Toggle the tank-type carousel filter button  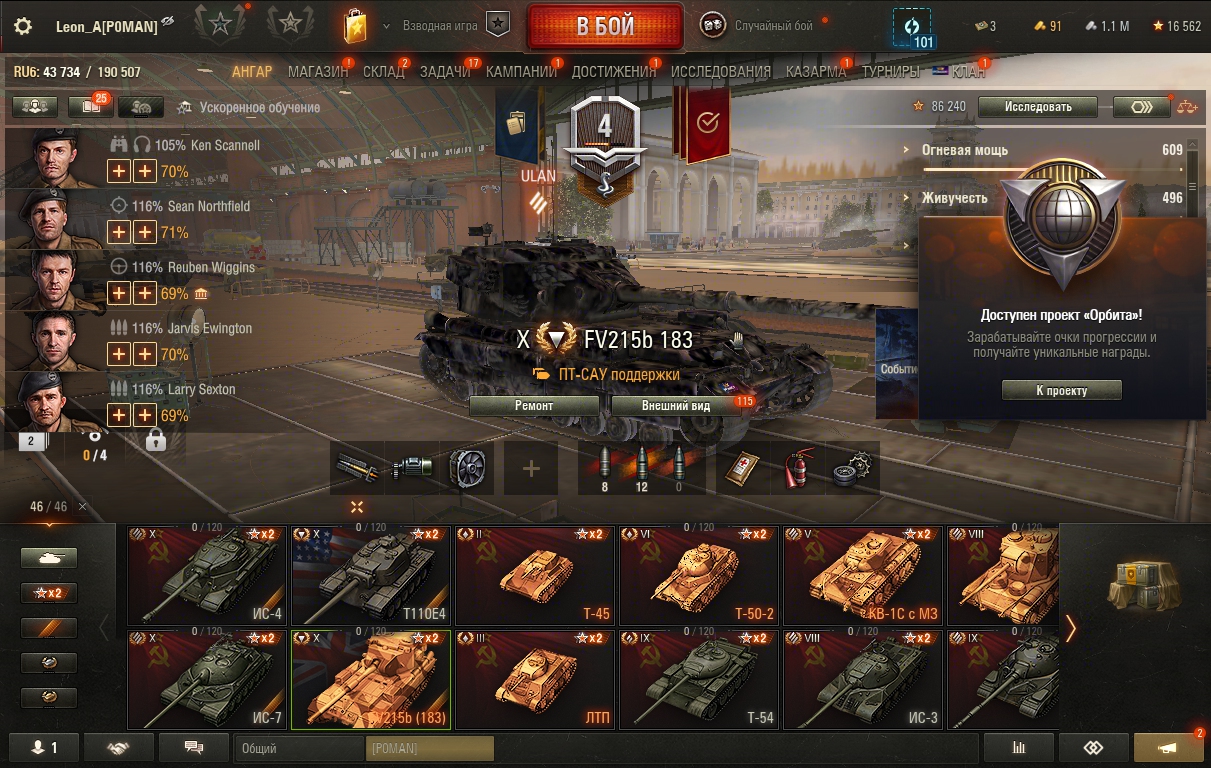(49, 558)
